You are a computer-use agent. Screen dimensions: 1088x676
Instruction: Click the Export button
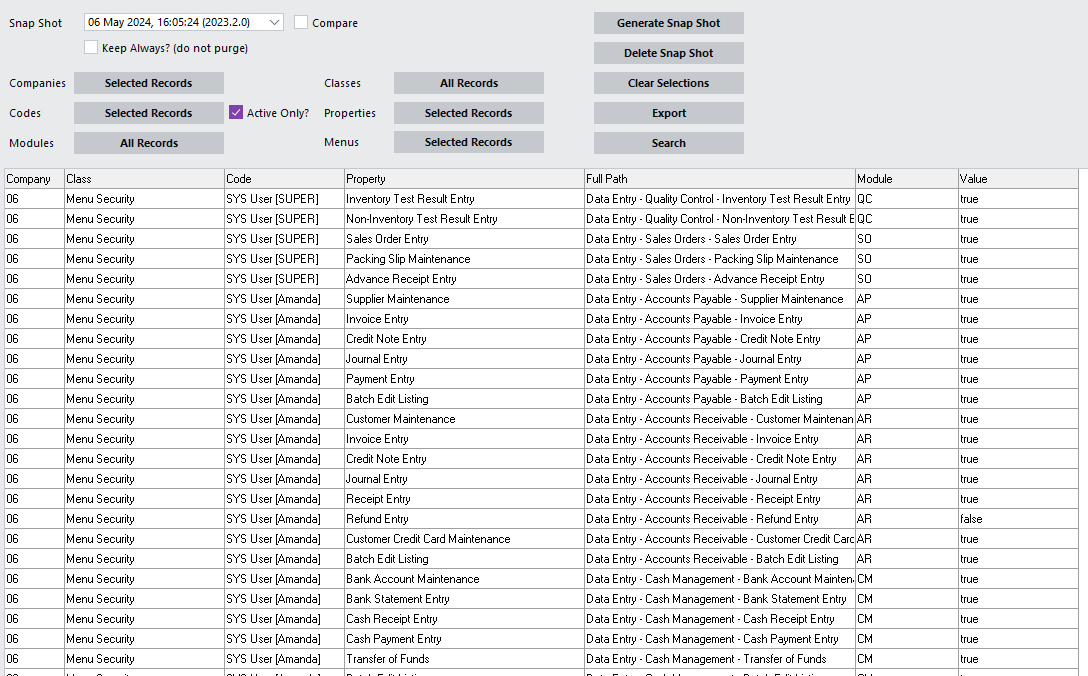pyautogui.click(x=669, y=113)
